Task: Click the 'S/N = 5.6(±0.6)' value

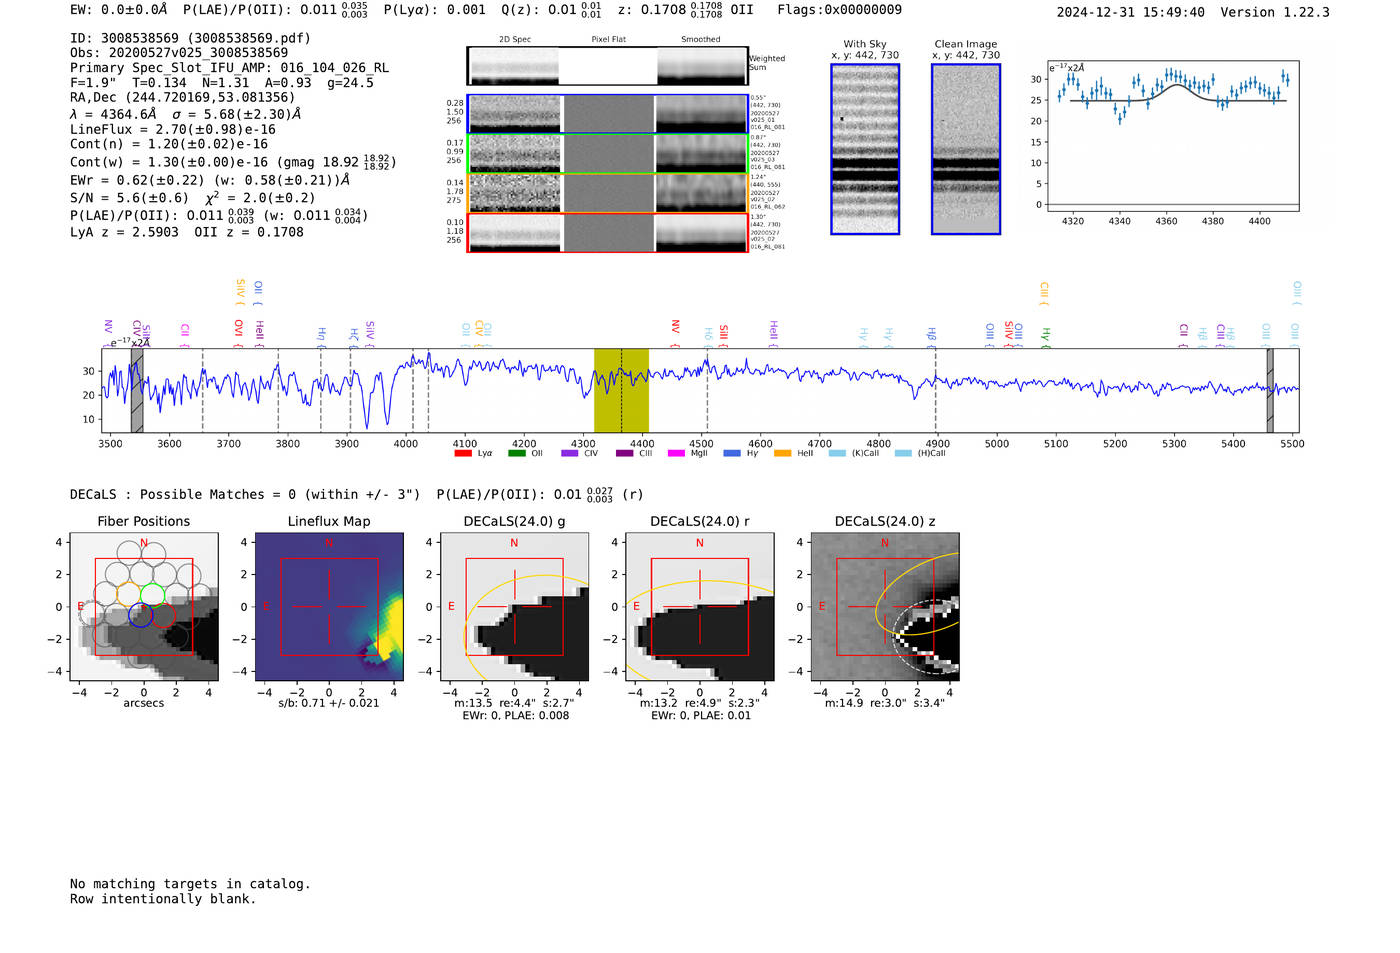Action: 129,198
